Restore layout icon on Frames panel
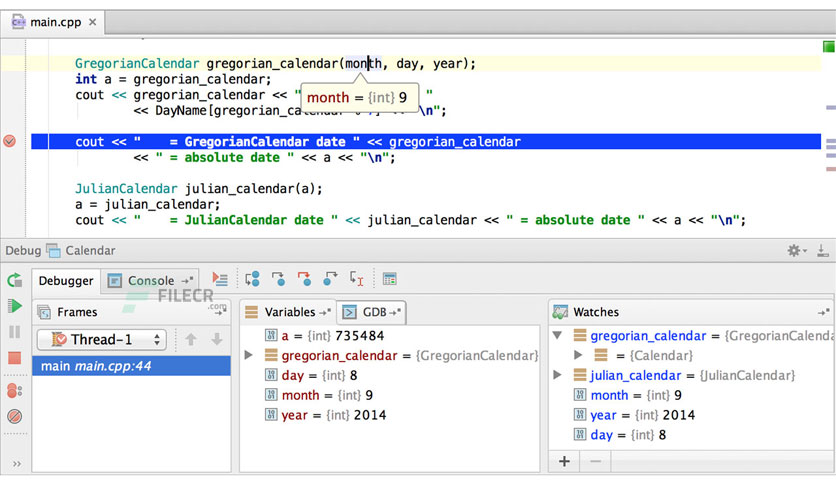Viewport: 836px width, 484px height. [219, 312]
